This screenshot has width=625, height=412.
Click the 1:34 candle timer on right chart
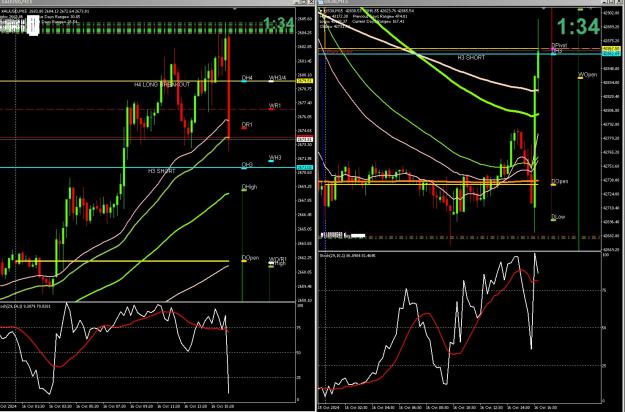pyautogui.click(x=578, y=27)
